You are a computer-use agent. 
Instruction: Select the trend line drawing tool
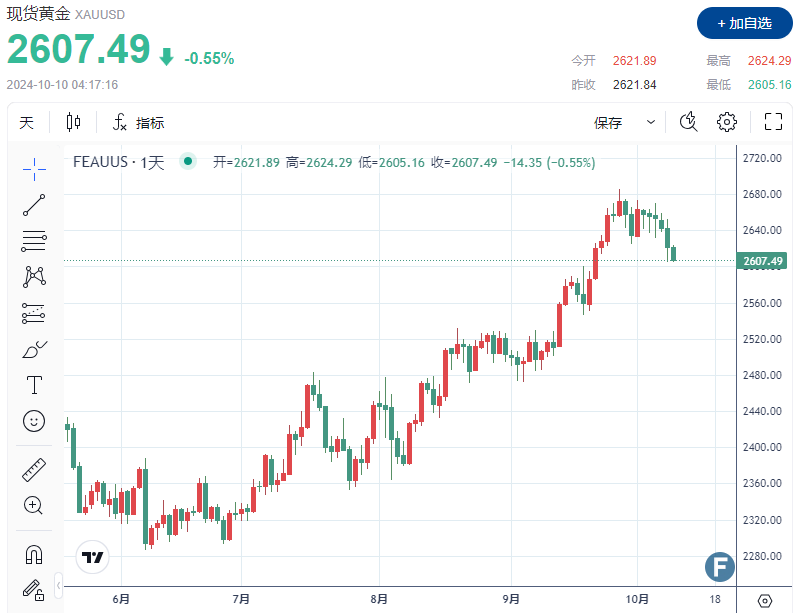pyautogui.click(x=34, y=205)
